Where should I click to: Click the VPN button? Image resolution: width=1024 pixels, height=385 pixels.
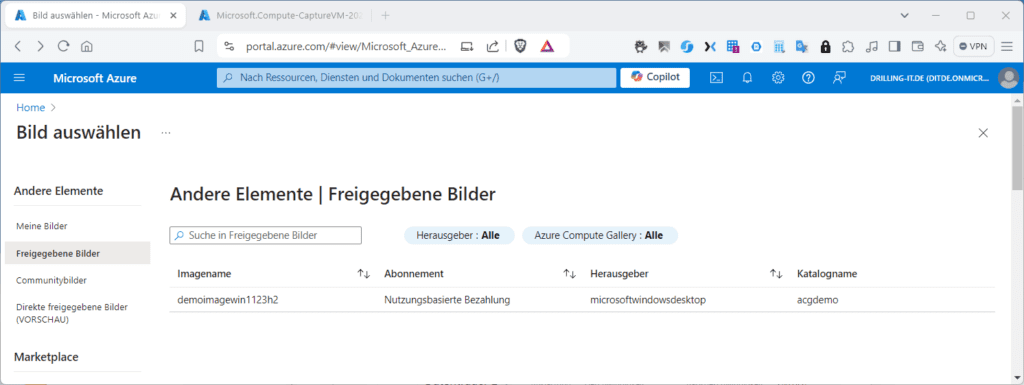[974, 46]
